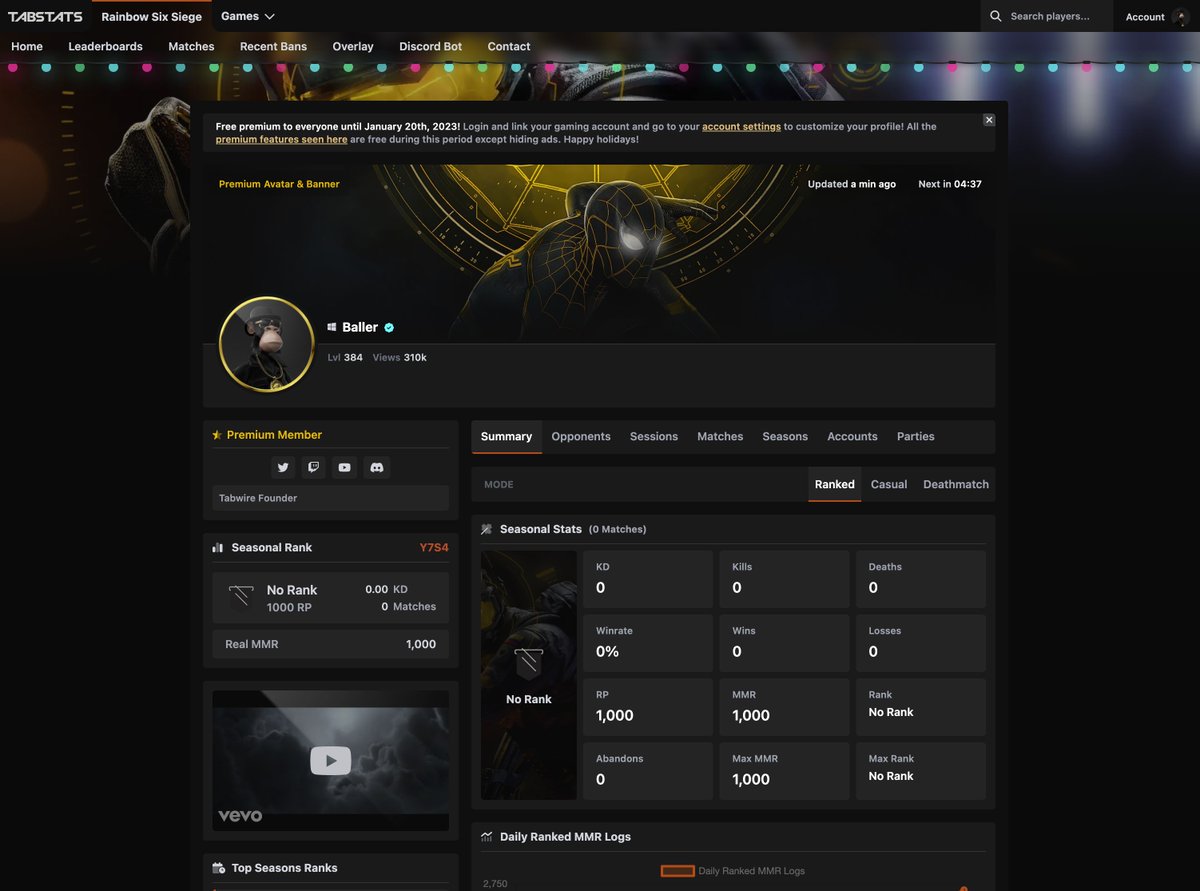Click the Views 310k counter
This screenshot has width=1200, height=891.
[400, 357]
